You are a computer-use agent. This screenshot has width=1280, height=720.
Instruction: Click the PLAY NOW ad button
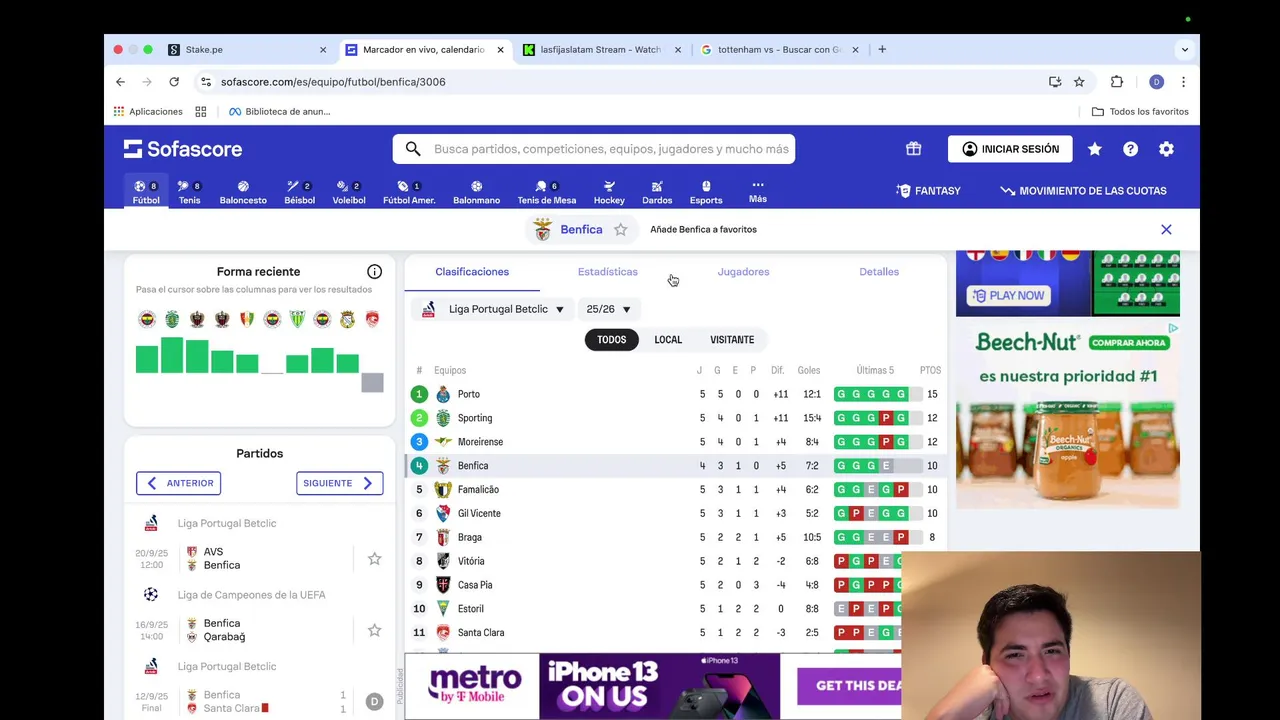(x=1009, y=296)
